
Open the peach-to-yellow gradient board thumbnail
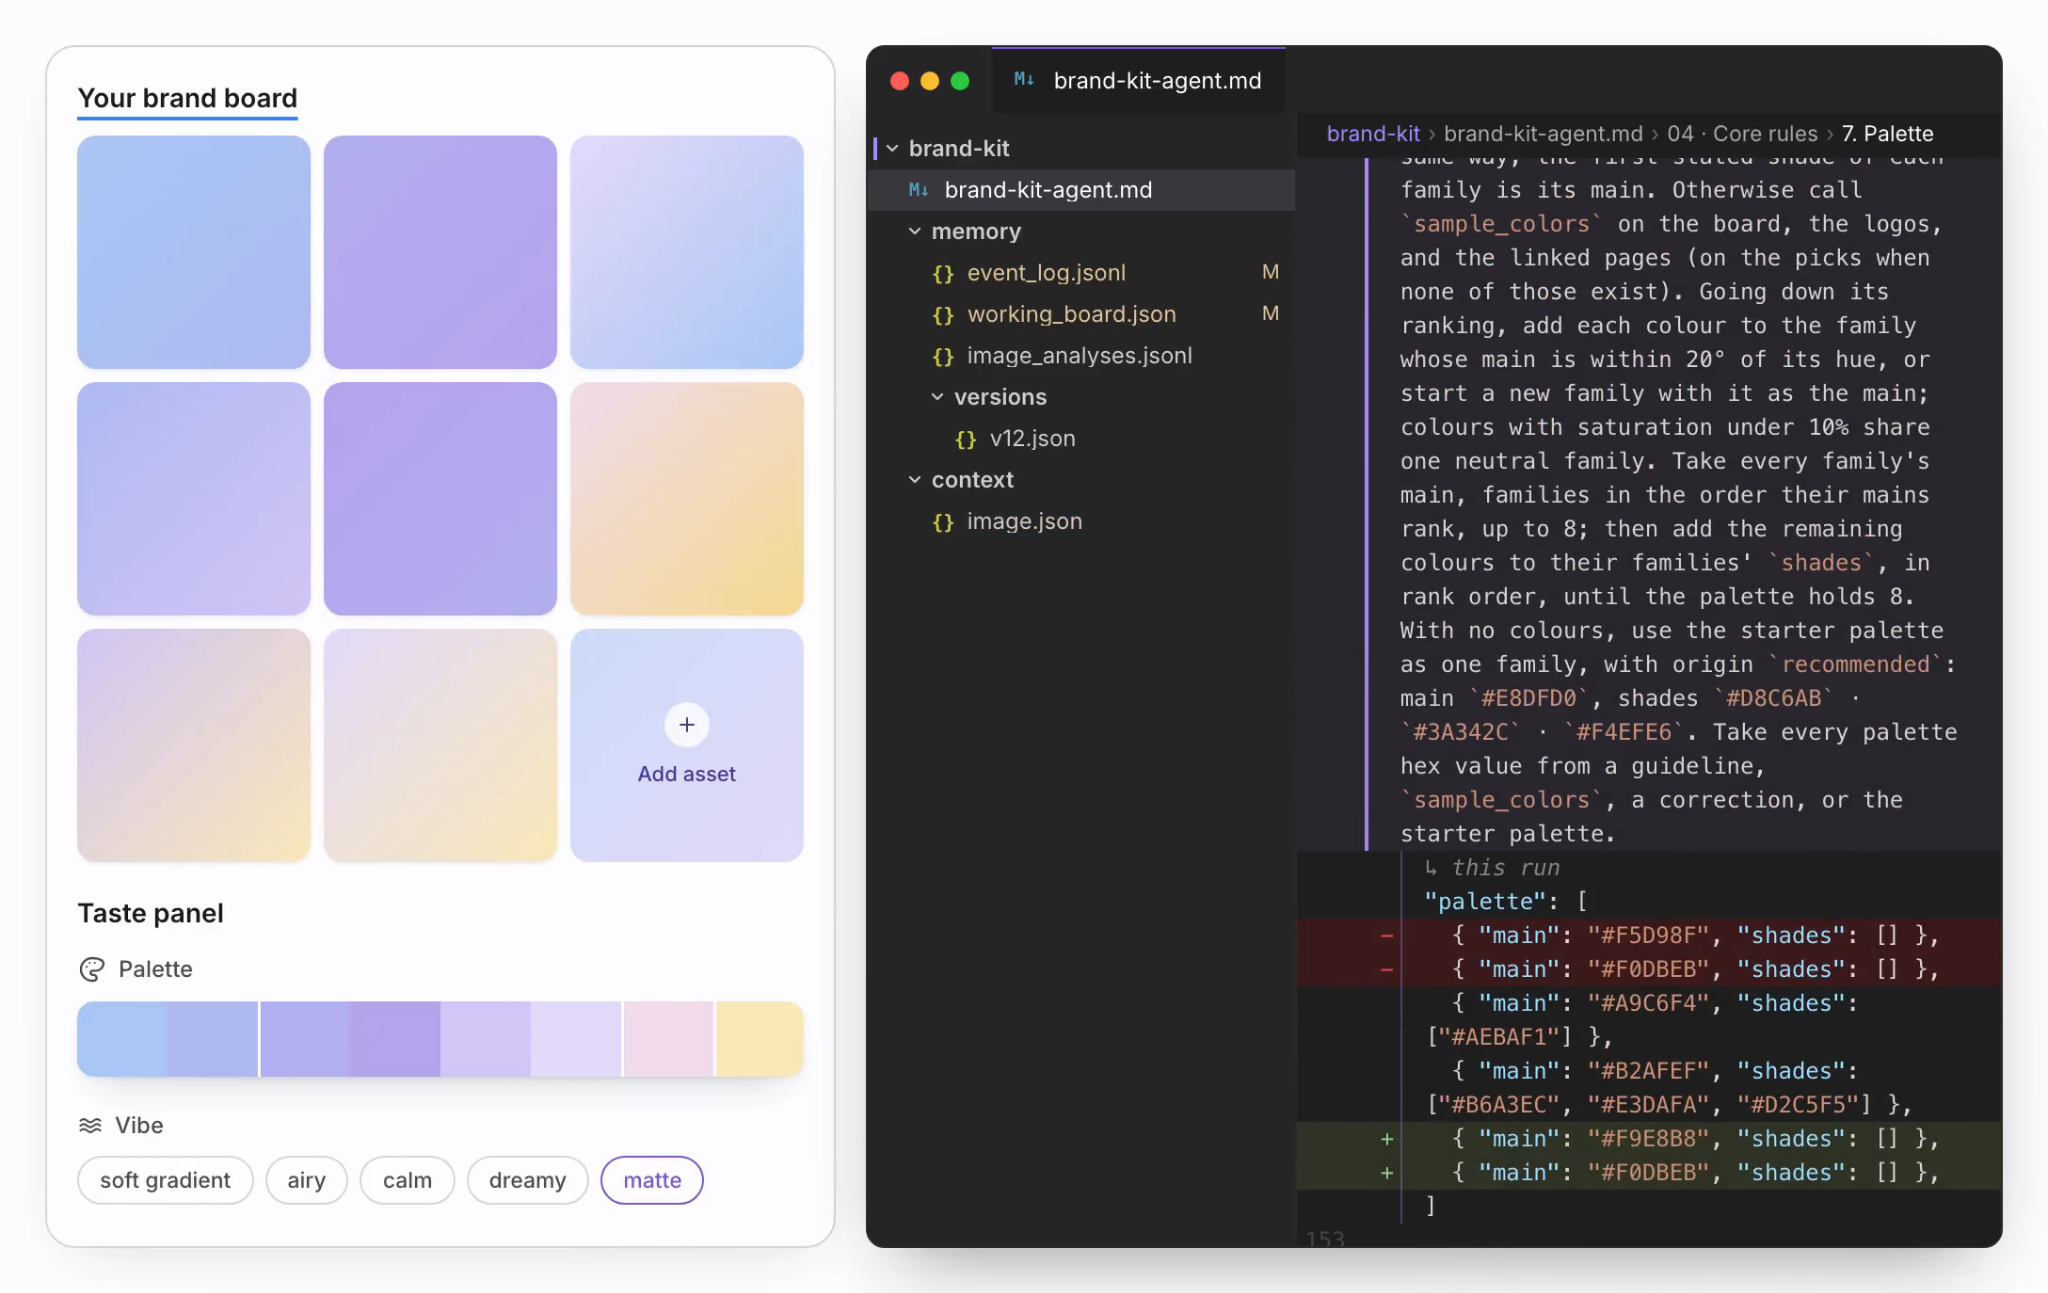686,498
